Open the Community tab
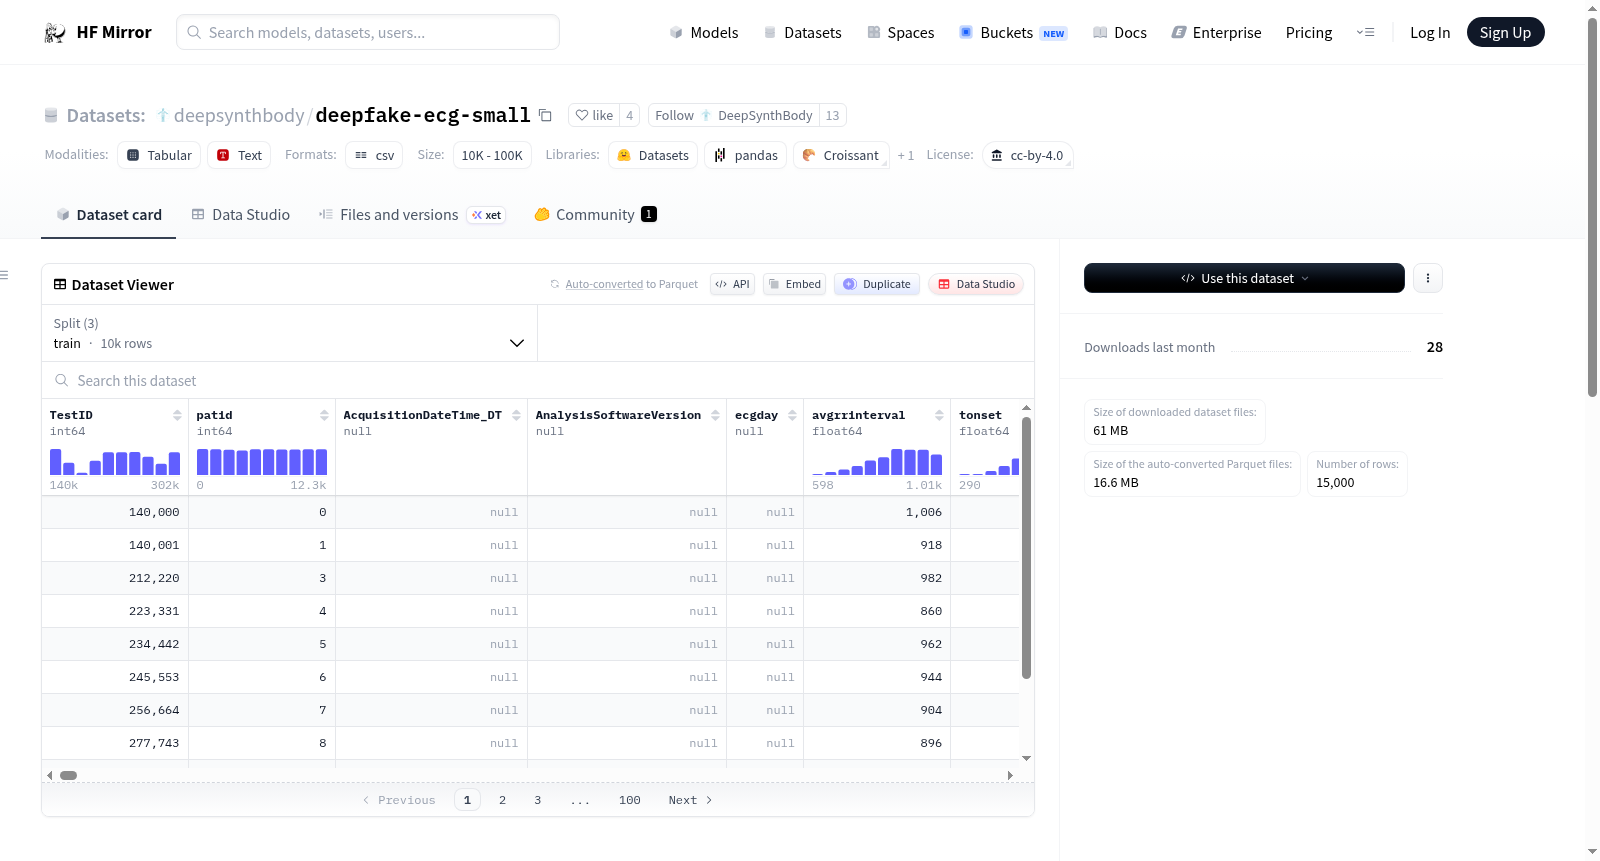Viewport: 1600px width, 861px height. click(x=595, y=215)
